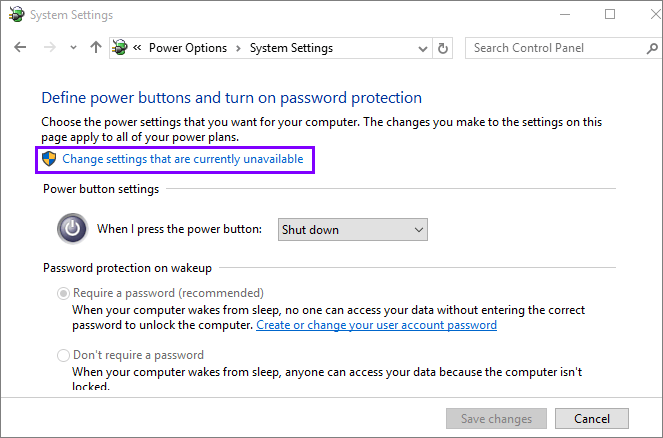
Task: Click the Cancel button
Action: 591,418
